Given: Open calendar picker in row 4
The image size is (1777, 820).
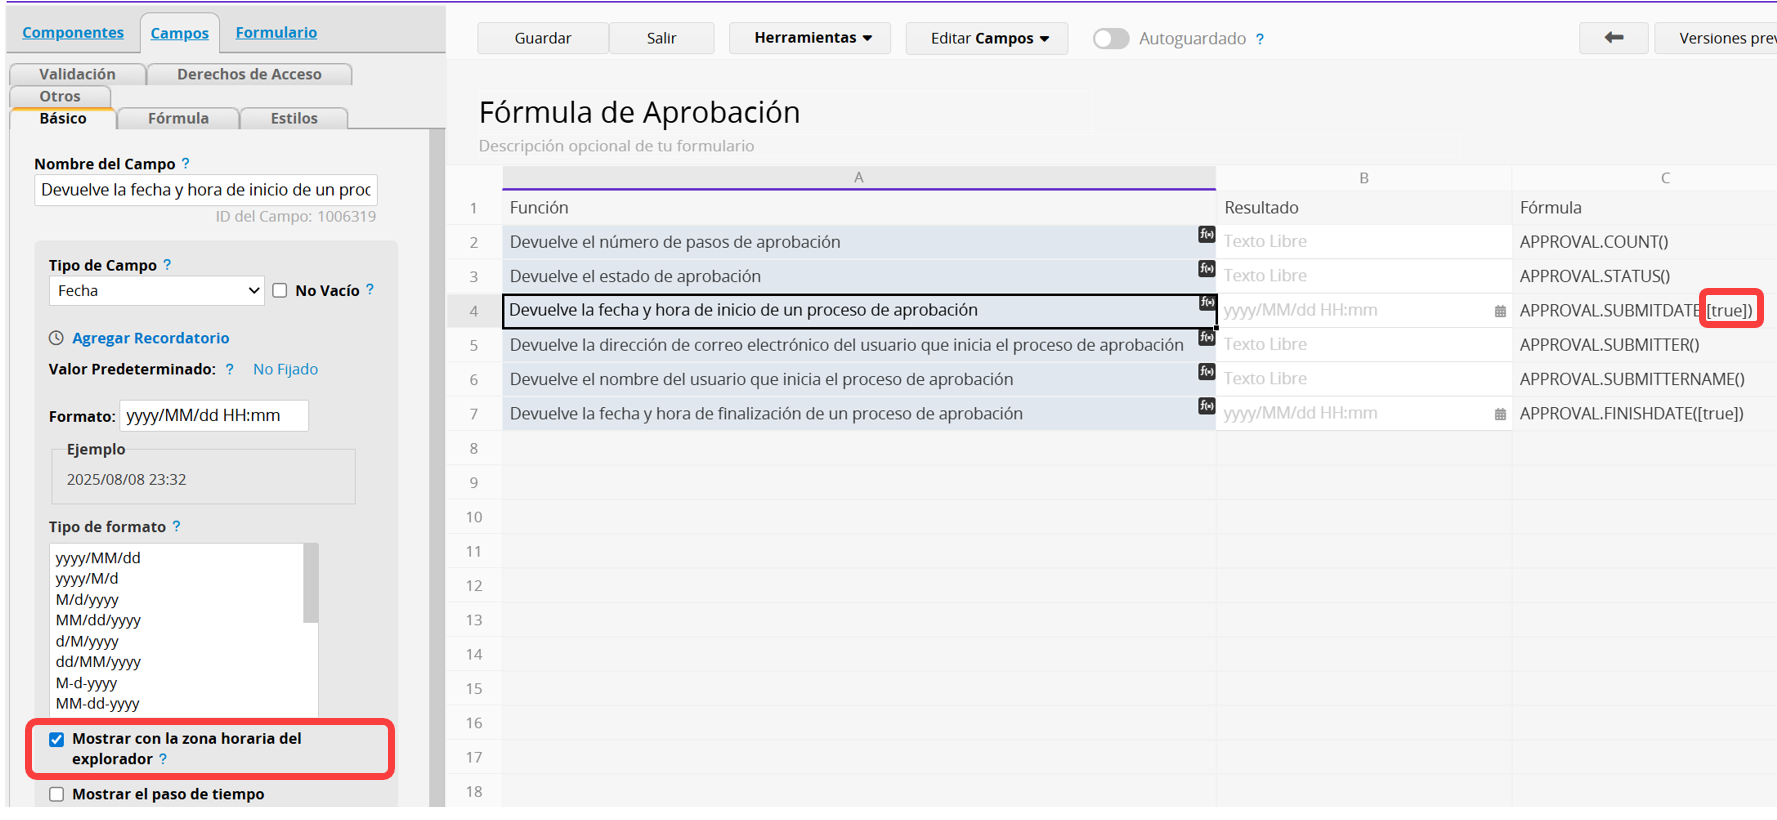Looking at the screenshot, I should (x=1500, y=311).
